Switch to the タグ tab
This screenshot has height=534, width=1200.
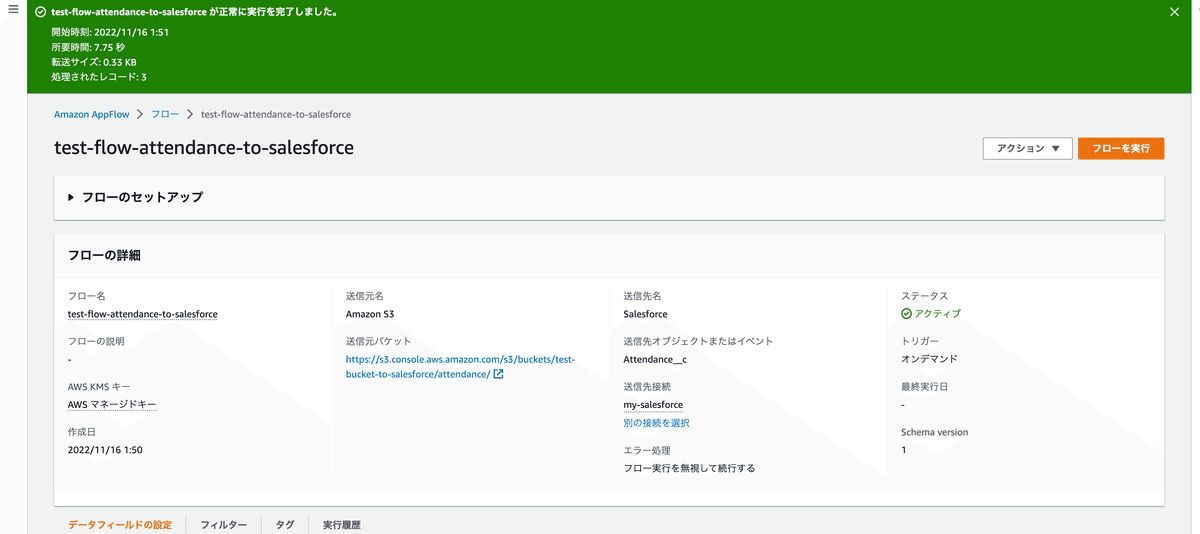285,525
